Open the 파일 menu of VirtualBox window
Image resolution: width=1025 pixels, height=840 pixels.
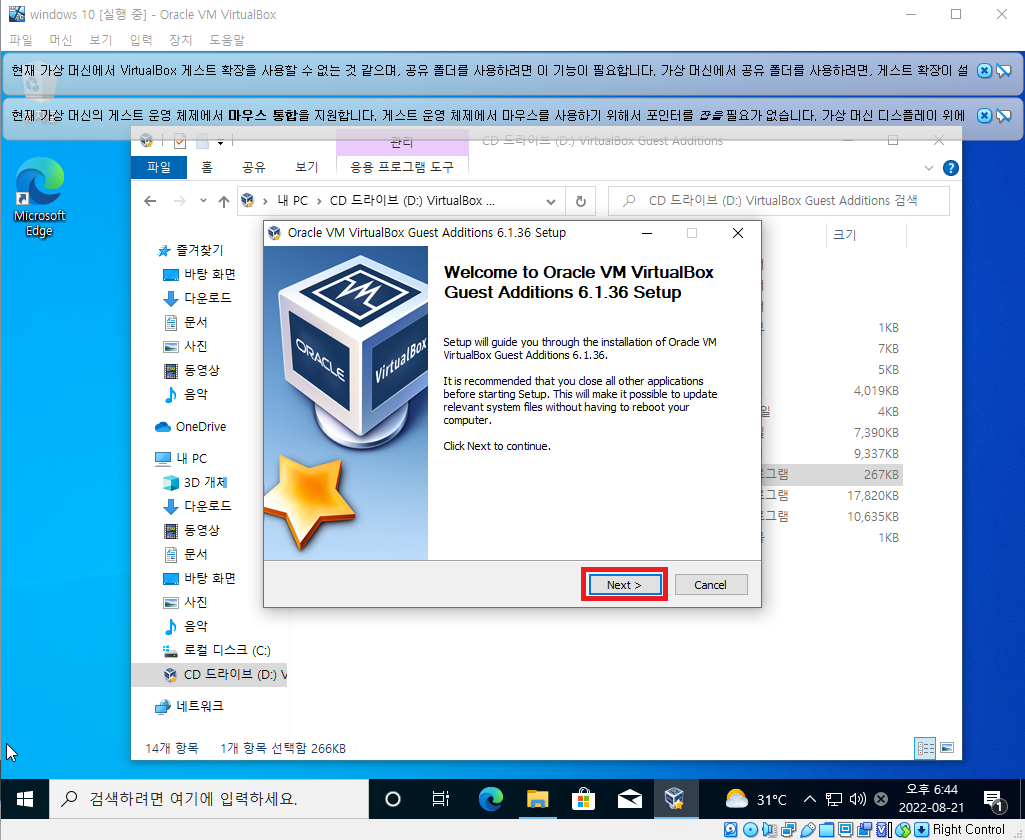coord(21,40)
